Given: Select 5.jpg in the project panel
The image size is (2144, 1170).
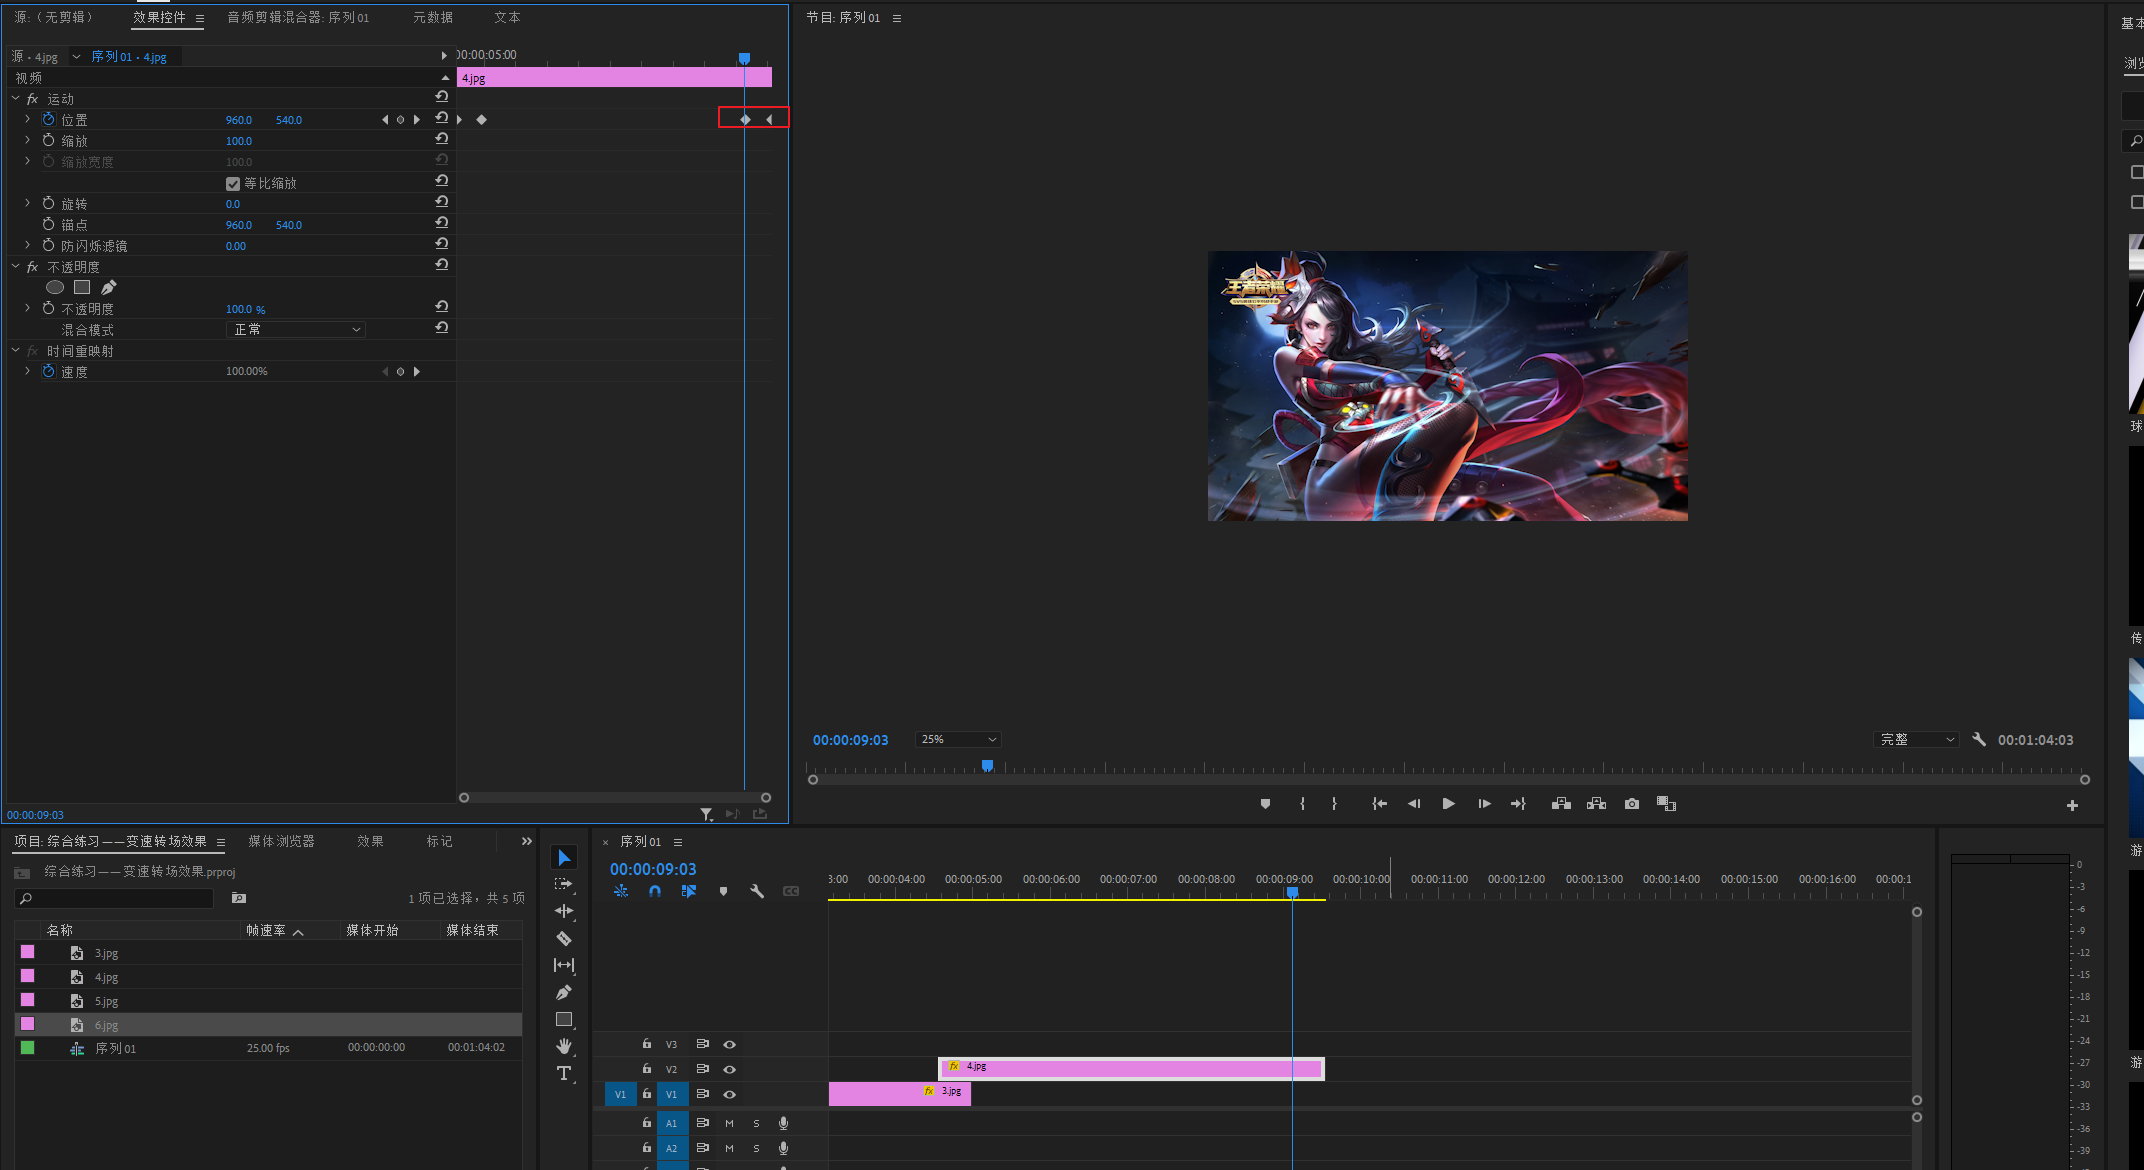Looking at the screenshot, I should (107, 1001).
